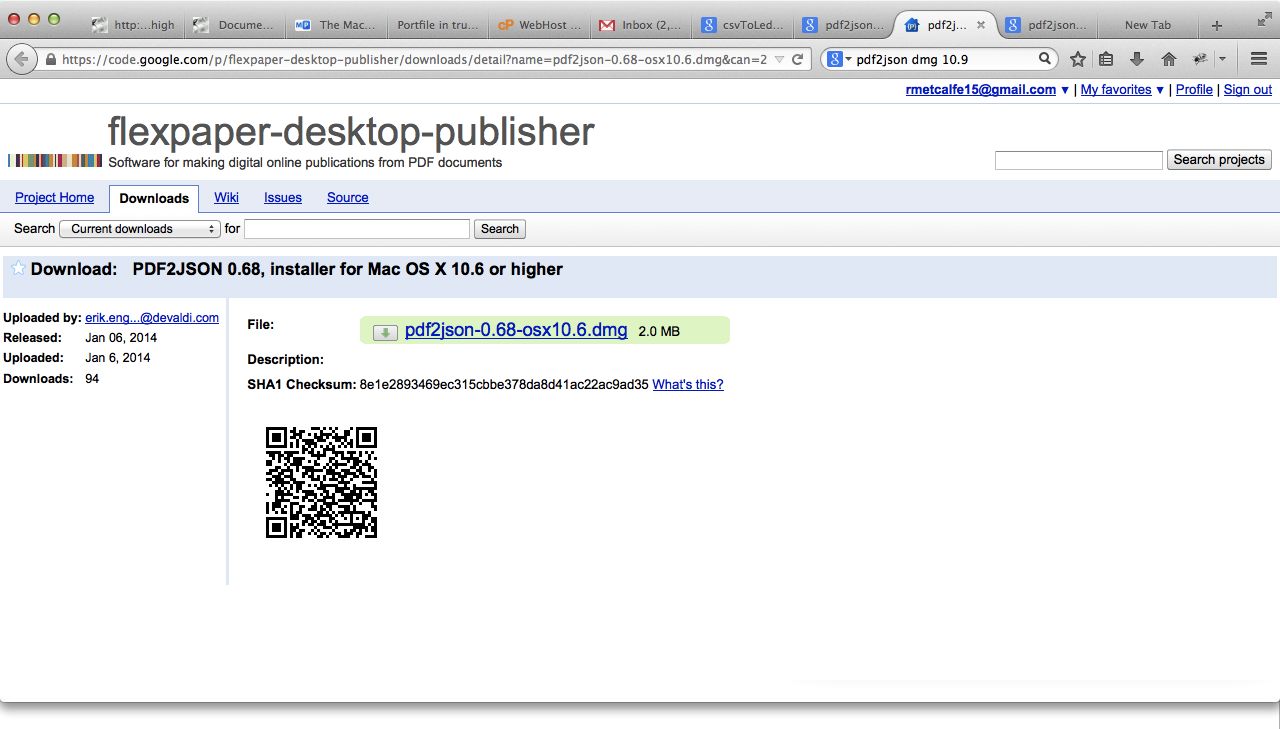Open the Current downloads dropdown

click(140, 229)
